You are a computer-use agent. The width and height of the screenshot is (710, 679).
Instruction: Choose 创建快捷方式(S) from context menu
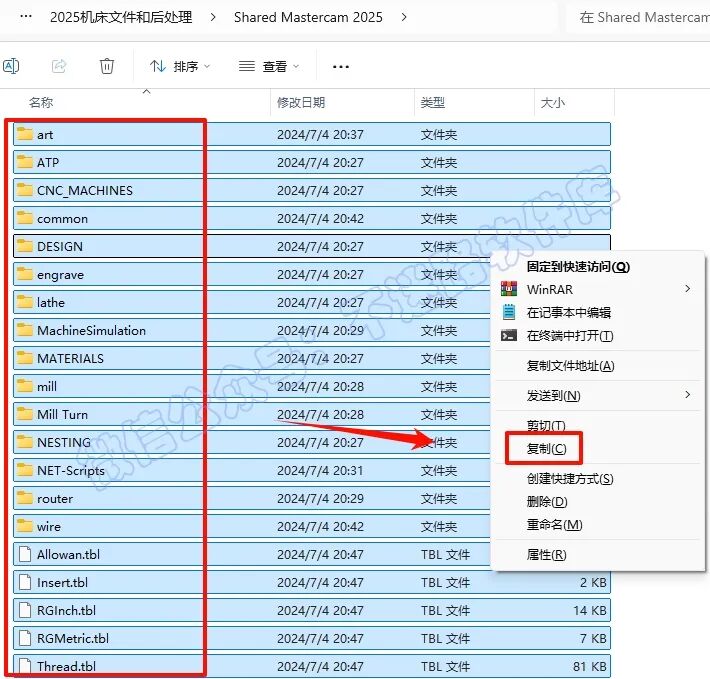coord(570,478)
